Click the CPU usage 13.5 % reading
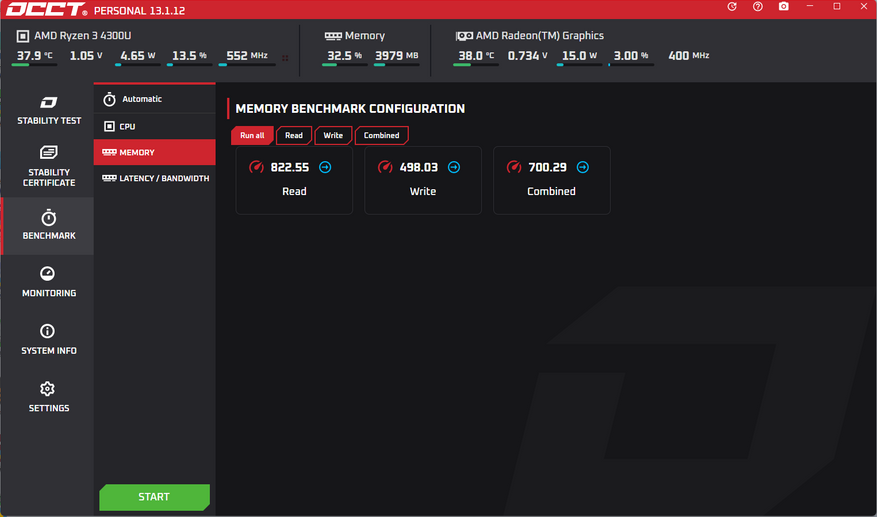877x517 pixels. coord(189,55)
